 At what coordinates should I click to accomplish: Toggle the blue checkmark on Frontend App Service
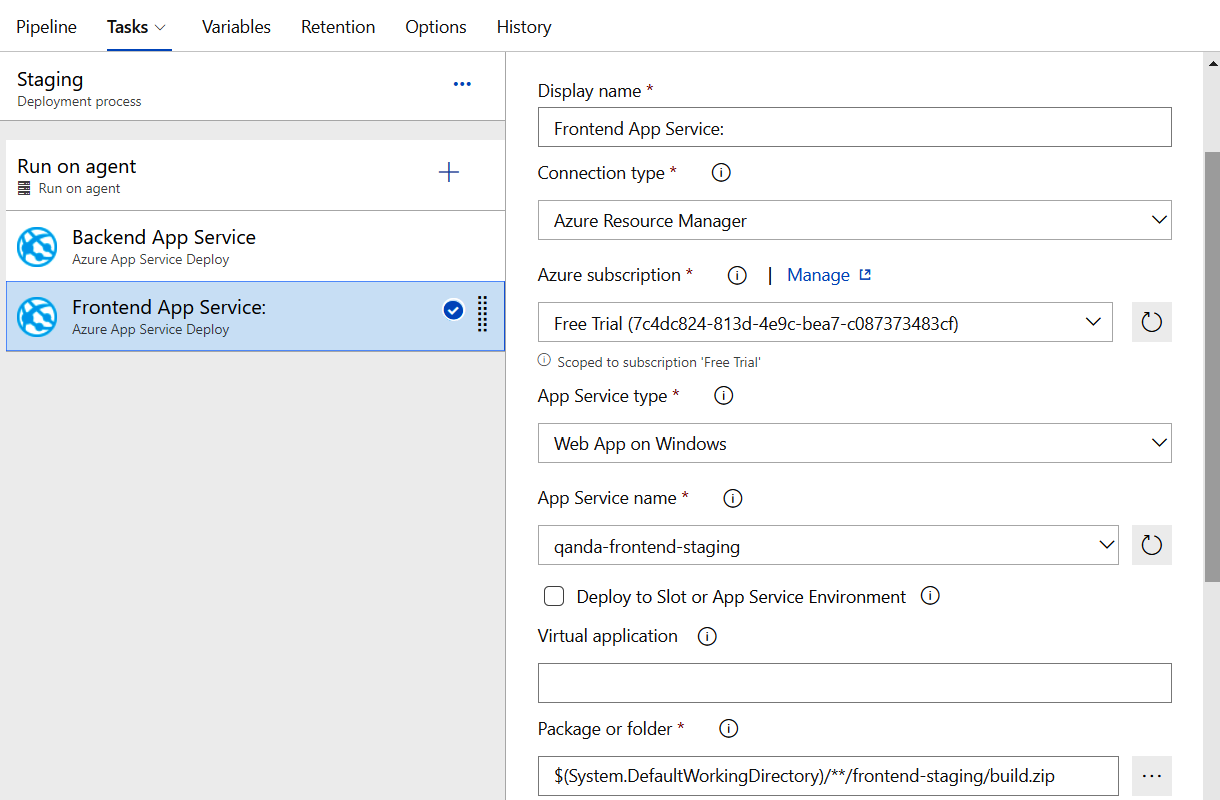[x=453, y=310]
